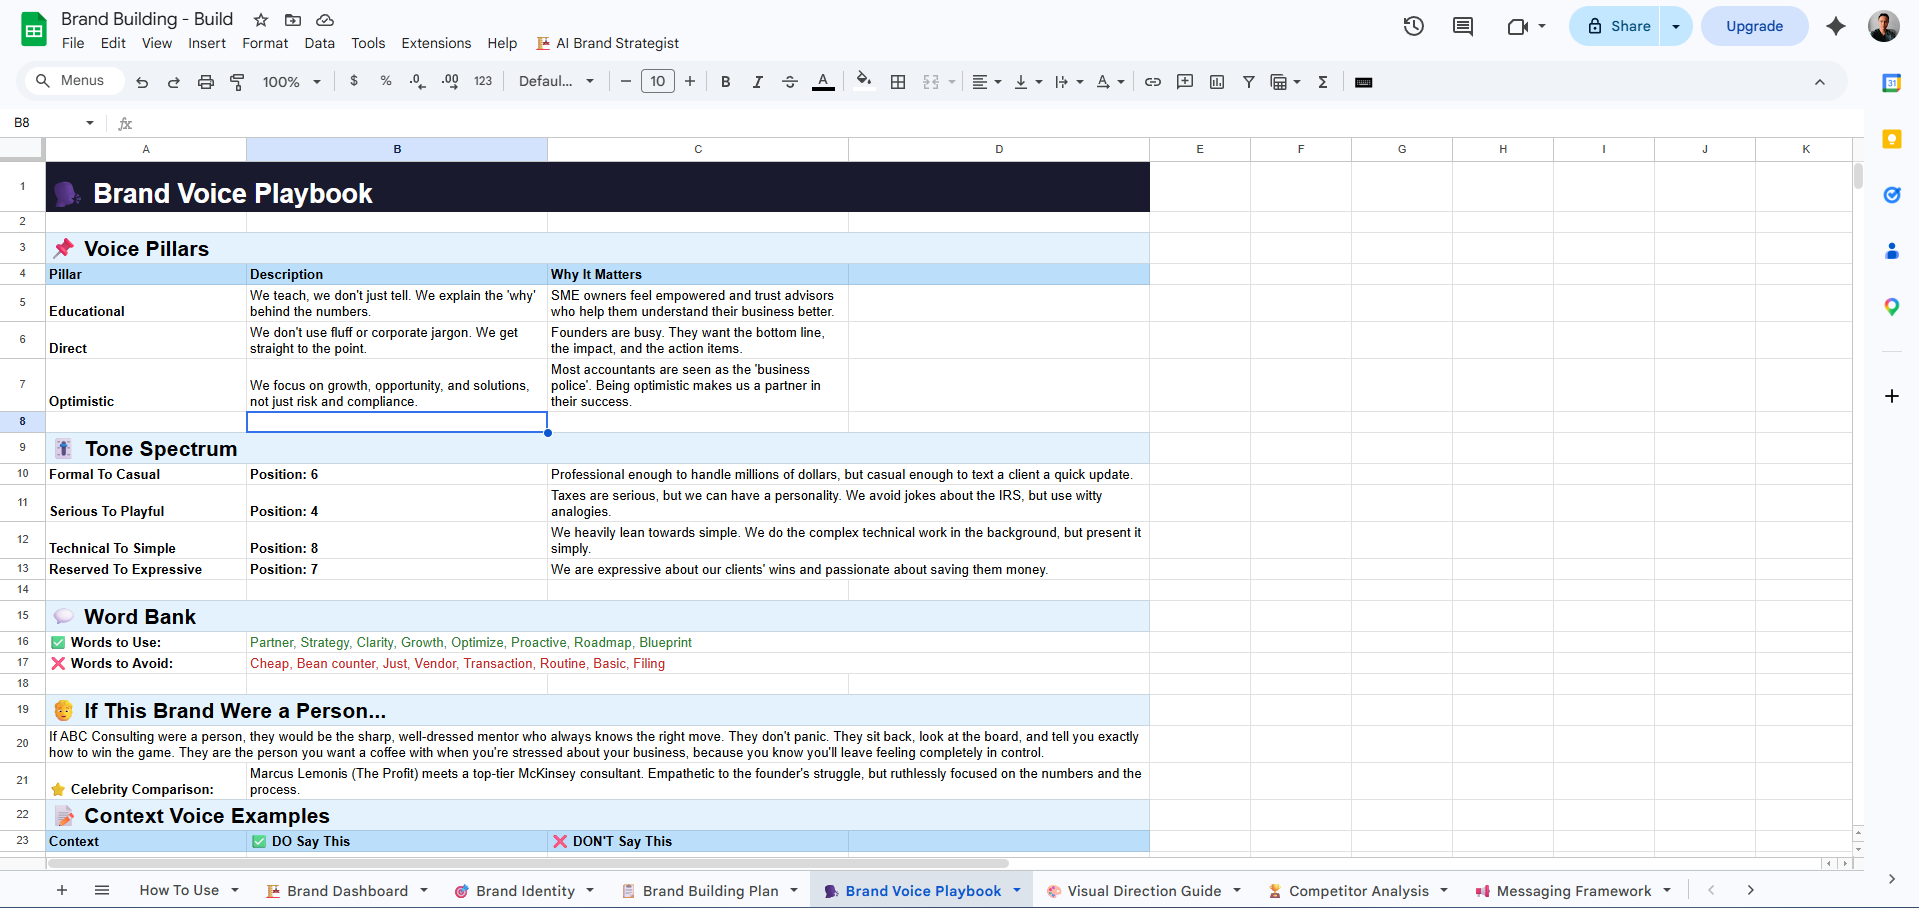Click the Insert comment icon

click(1185, 82)
